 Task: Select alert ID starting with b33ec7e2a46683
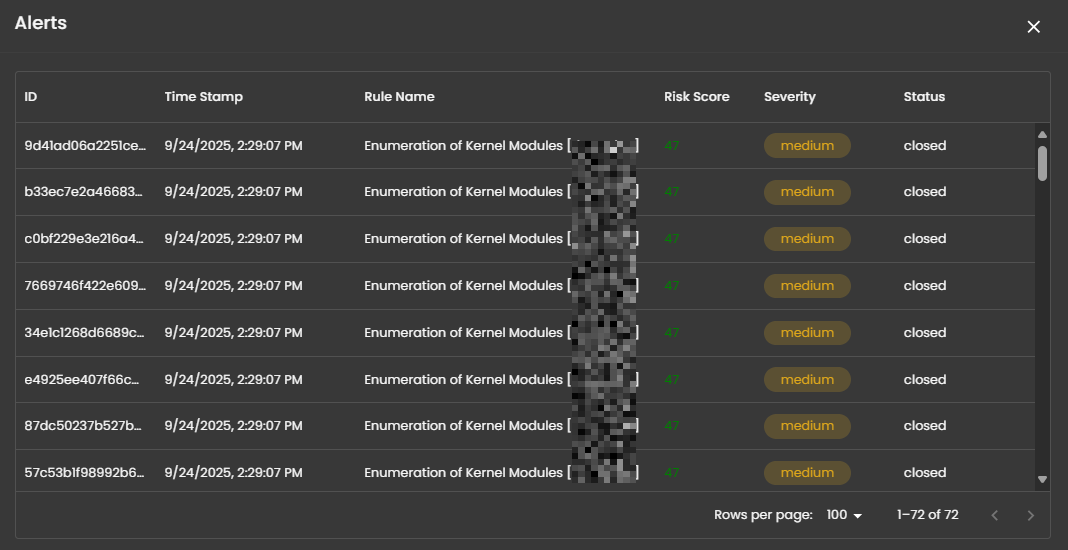point(85,192)
